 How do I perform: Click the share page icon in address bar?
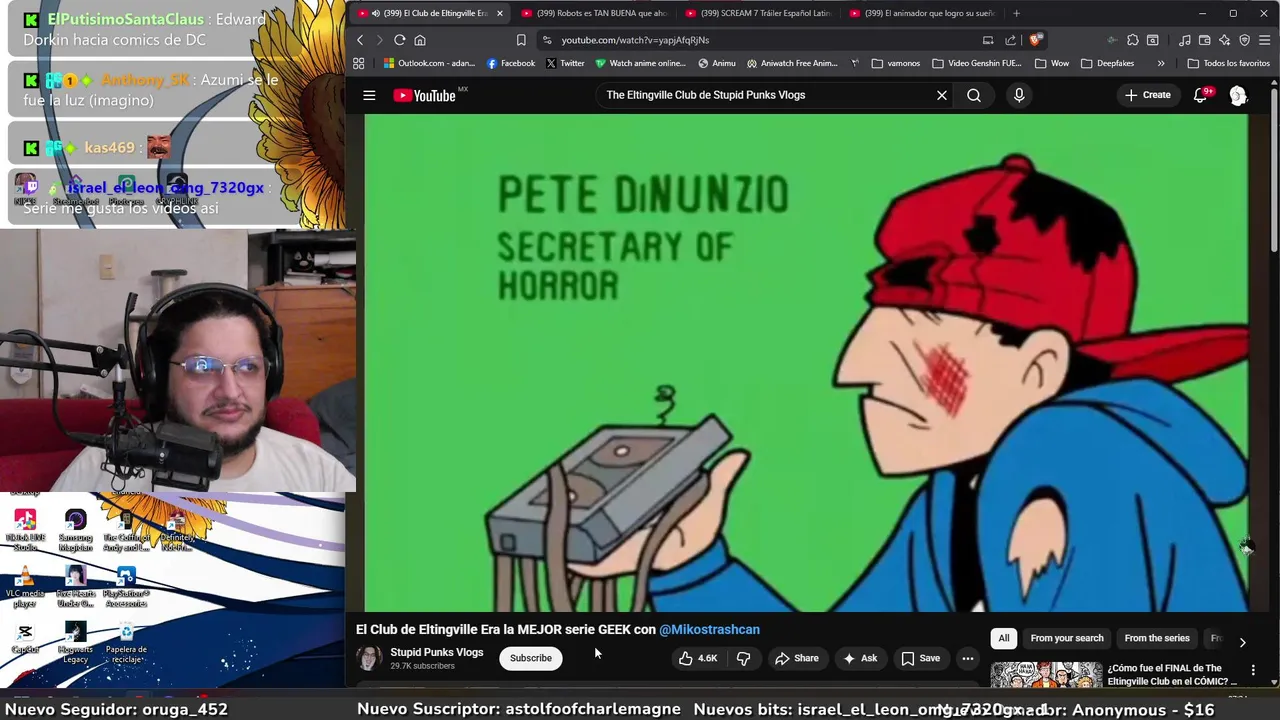[x=1010, y=40]
